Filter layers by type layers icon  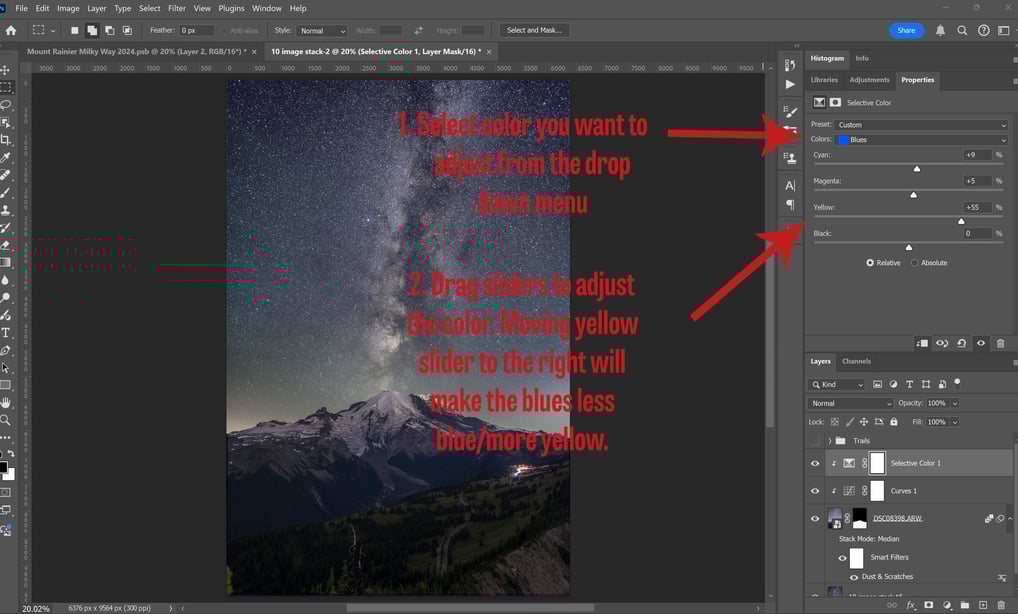pos(910,384)
